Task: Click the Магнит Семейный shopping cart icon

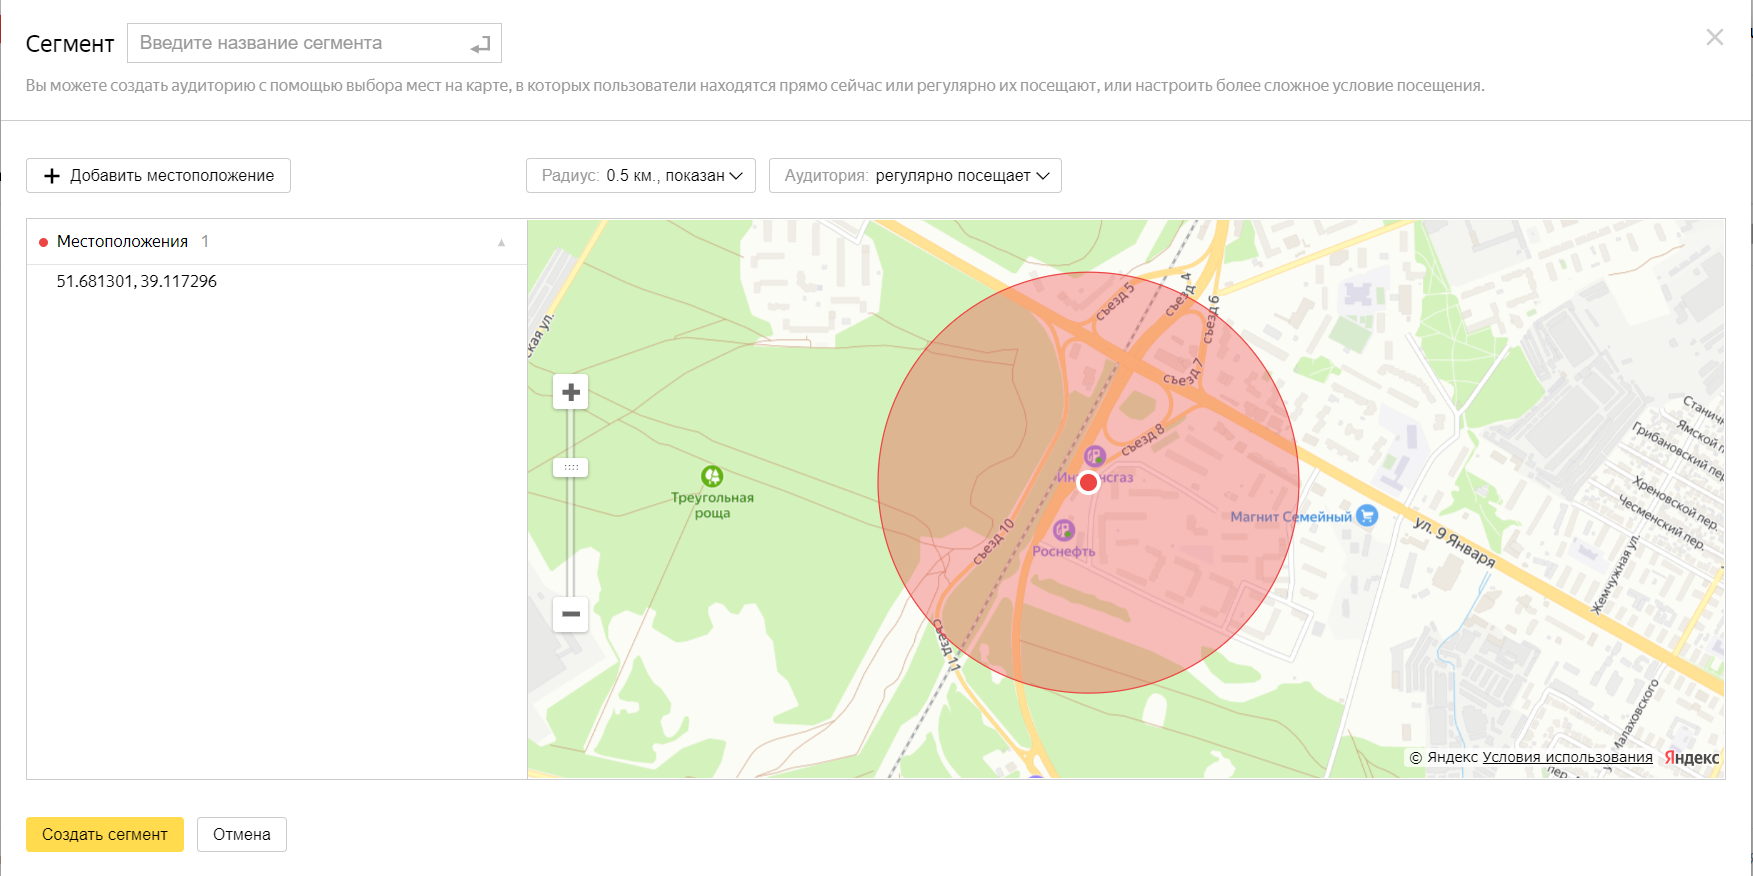Action: (x=1367, y=516)
